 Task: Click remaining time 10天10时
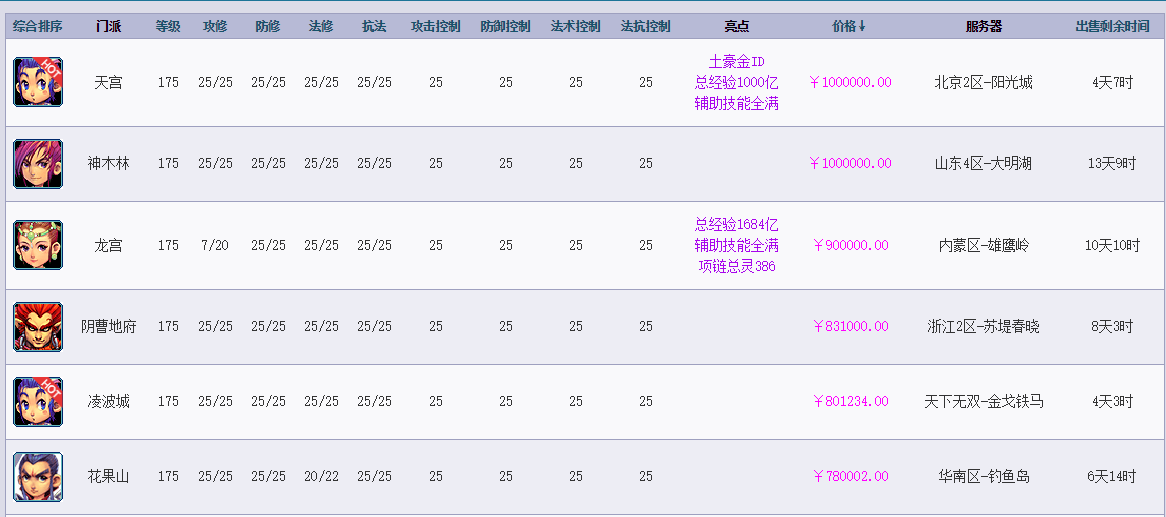click(x=1112, y=245)
